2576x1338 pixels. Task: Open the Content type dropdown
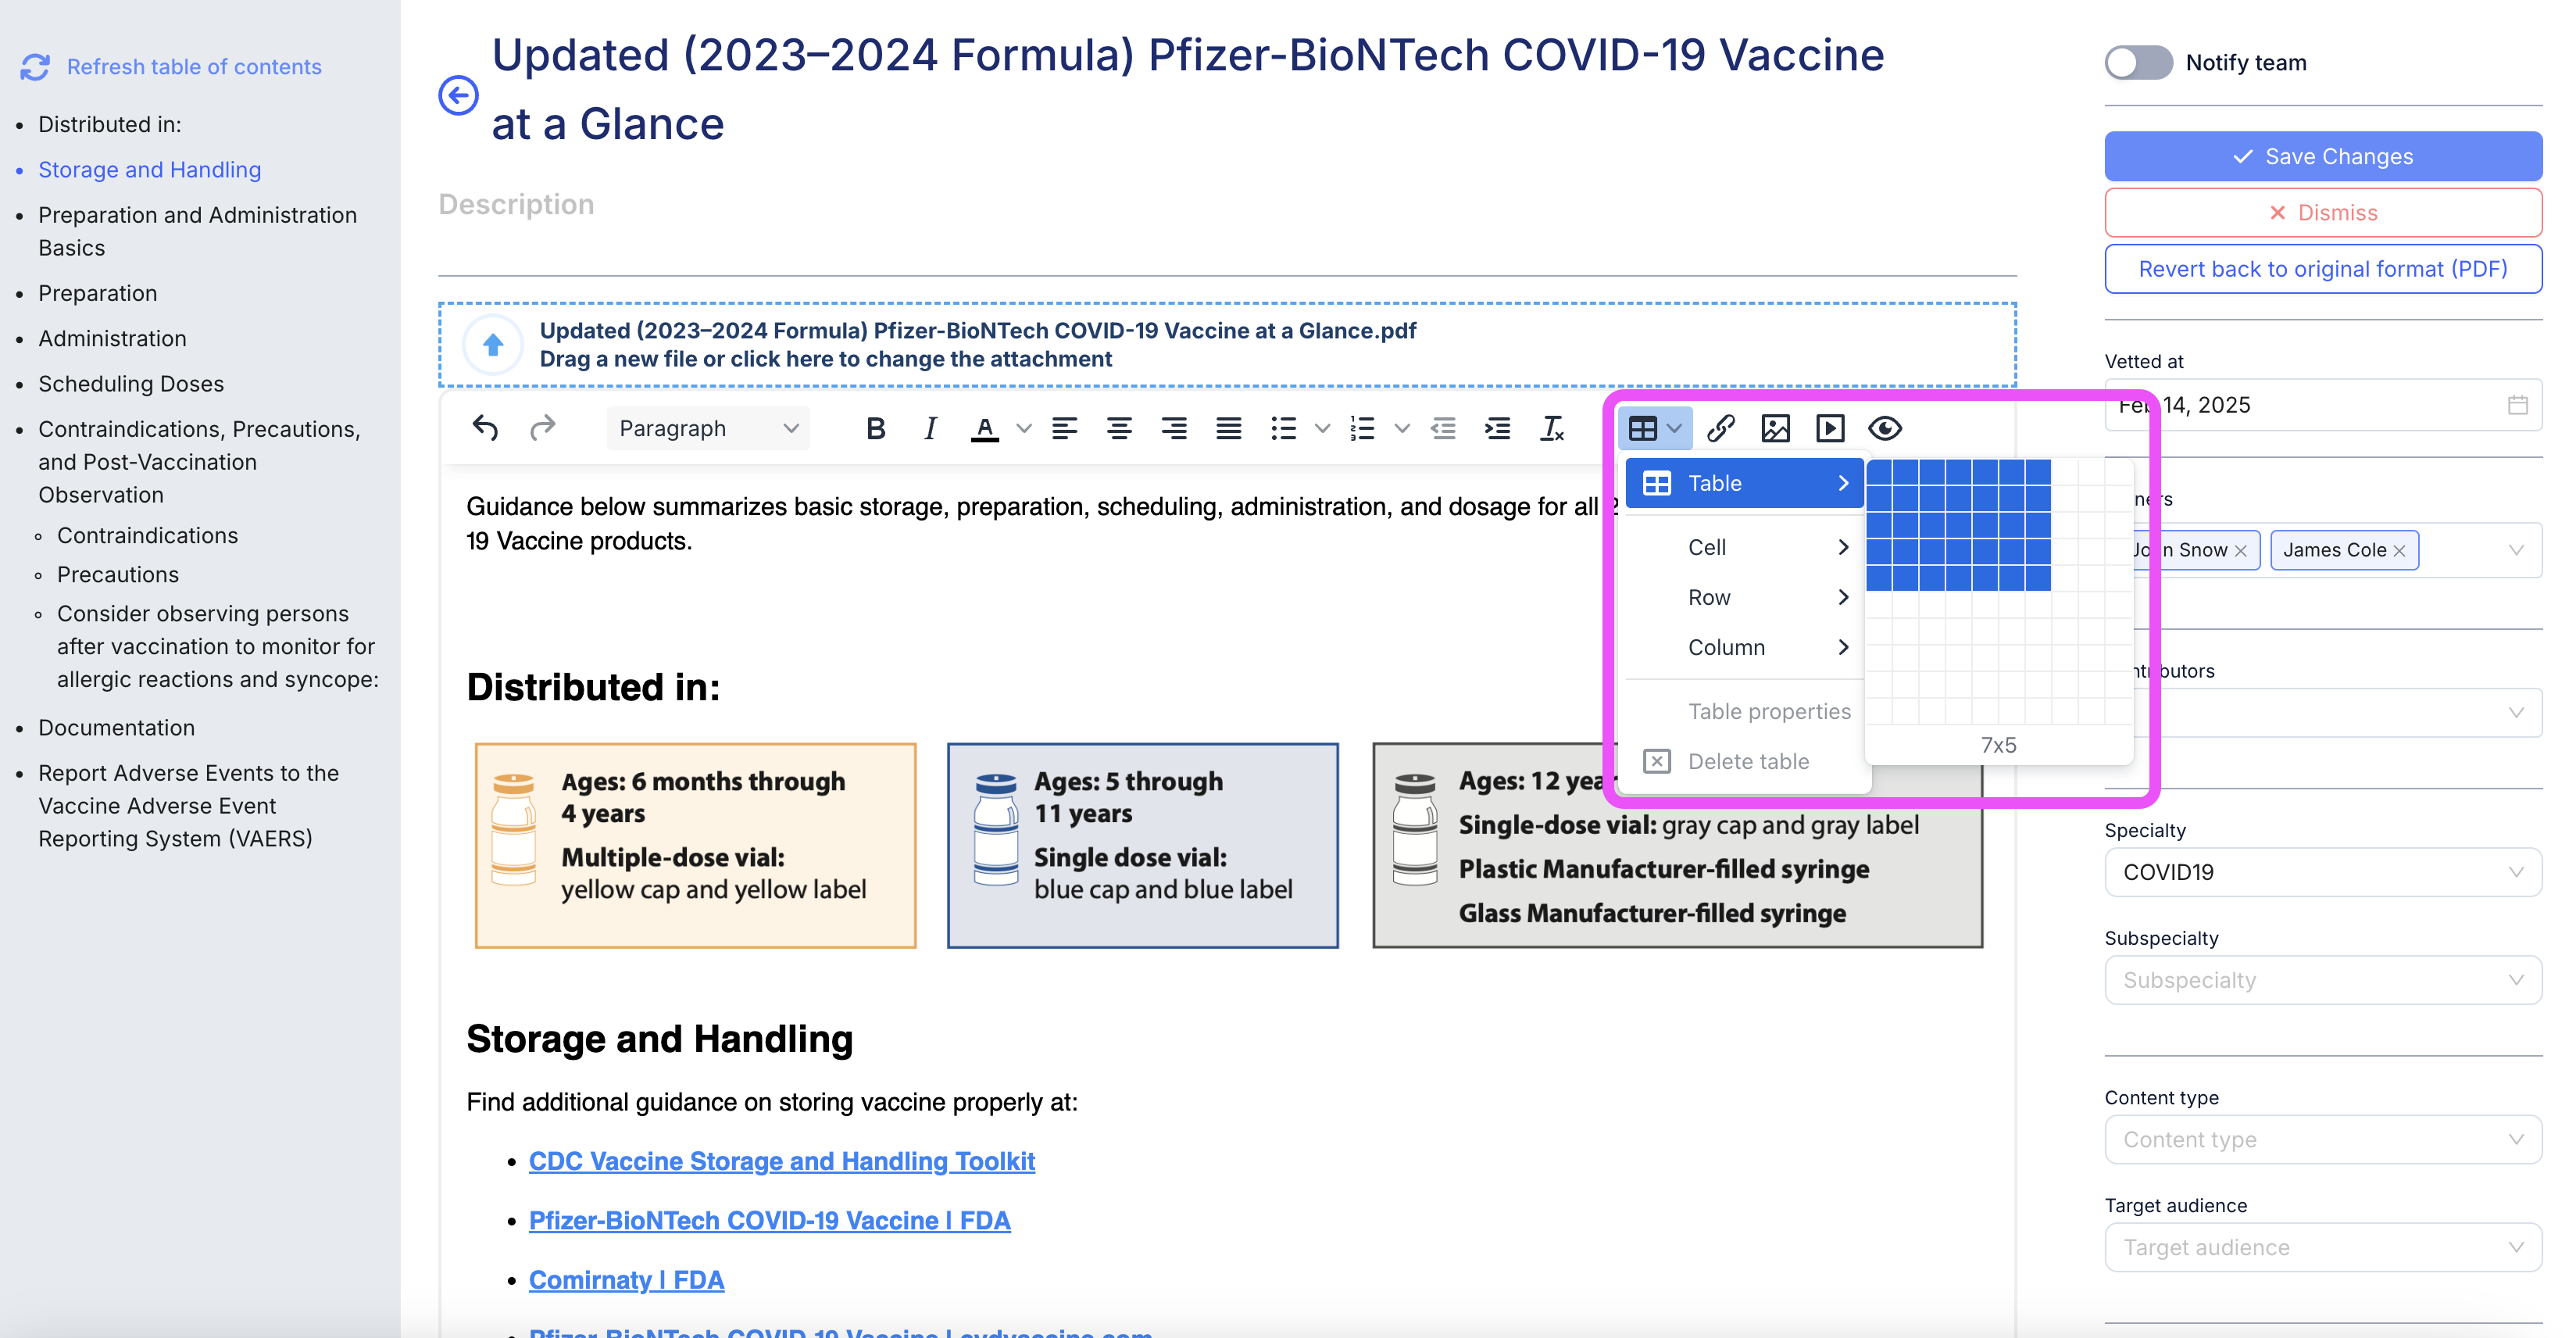coord(2322,1139)
